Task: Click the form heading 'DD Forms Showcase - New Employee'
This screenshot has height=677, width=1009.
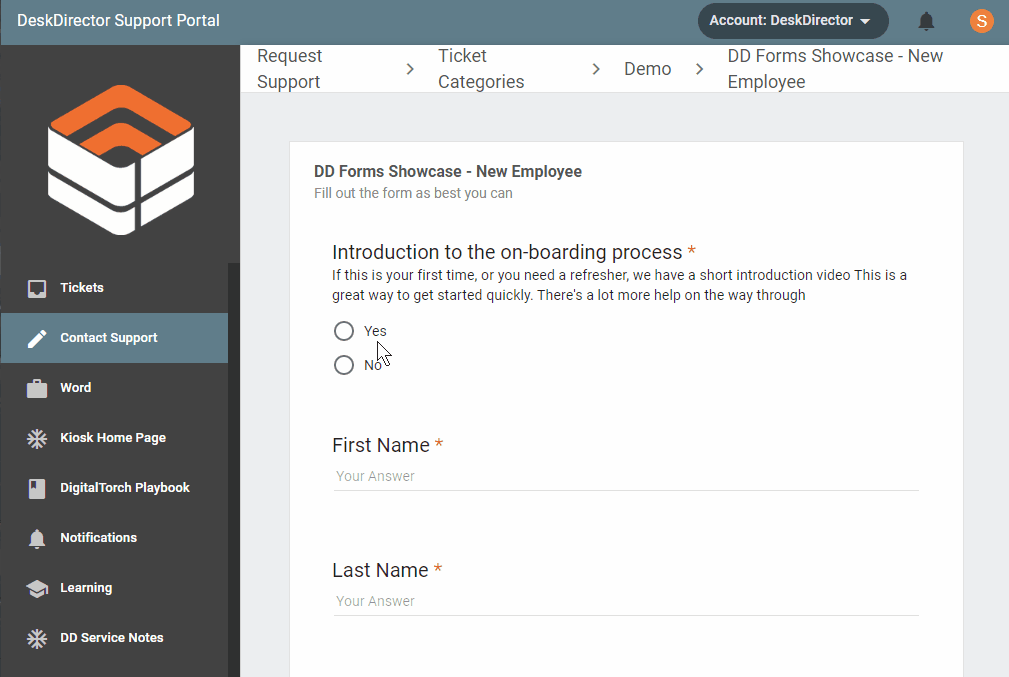Action: coord(448,172)
